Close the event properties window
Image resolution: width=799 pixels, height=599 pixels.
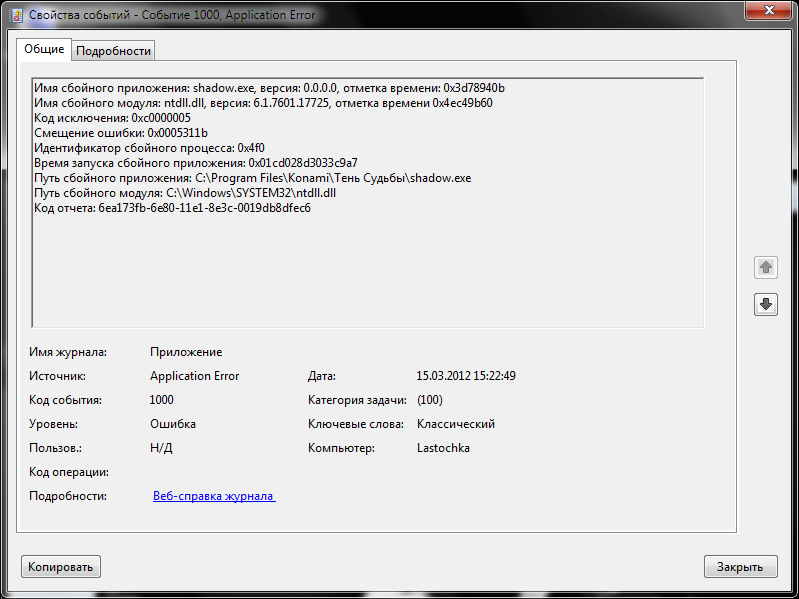pos(769,10)
